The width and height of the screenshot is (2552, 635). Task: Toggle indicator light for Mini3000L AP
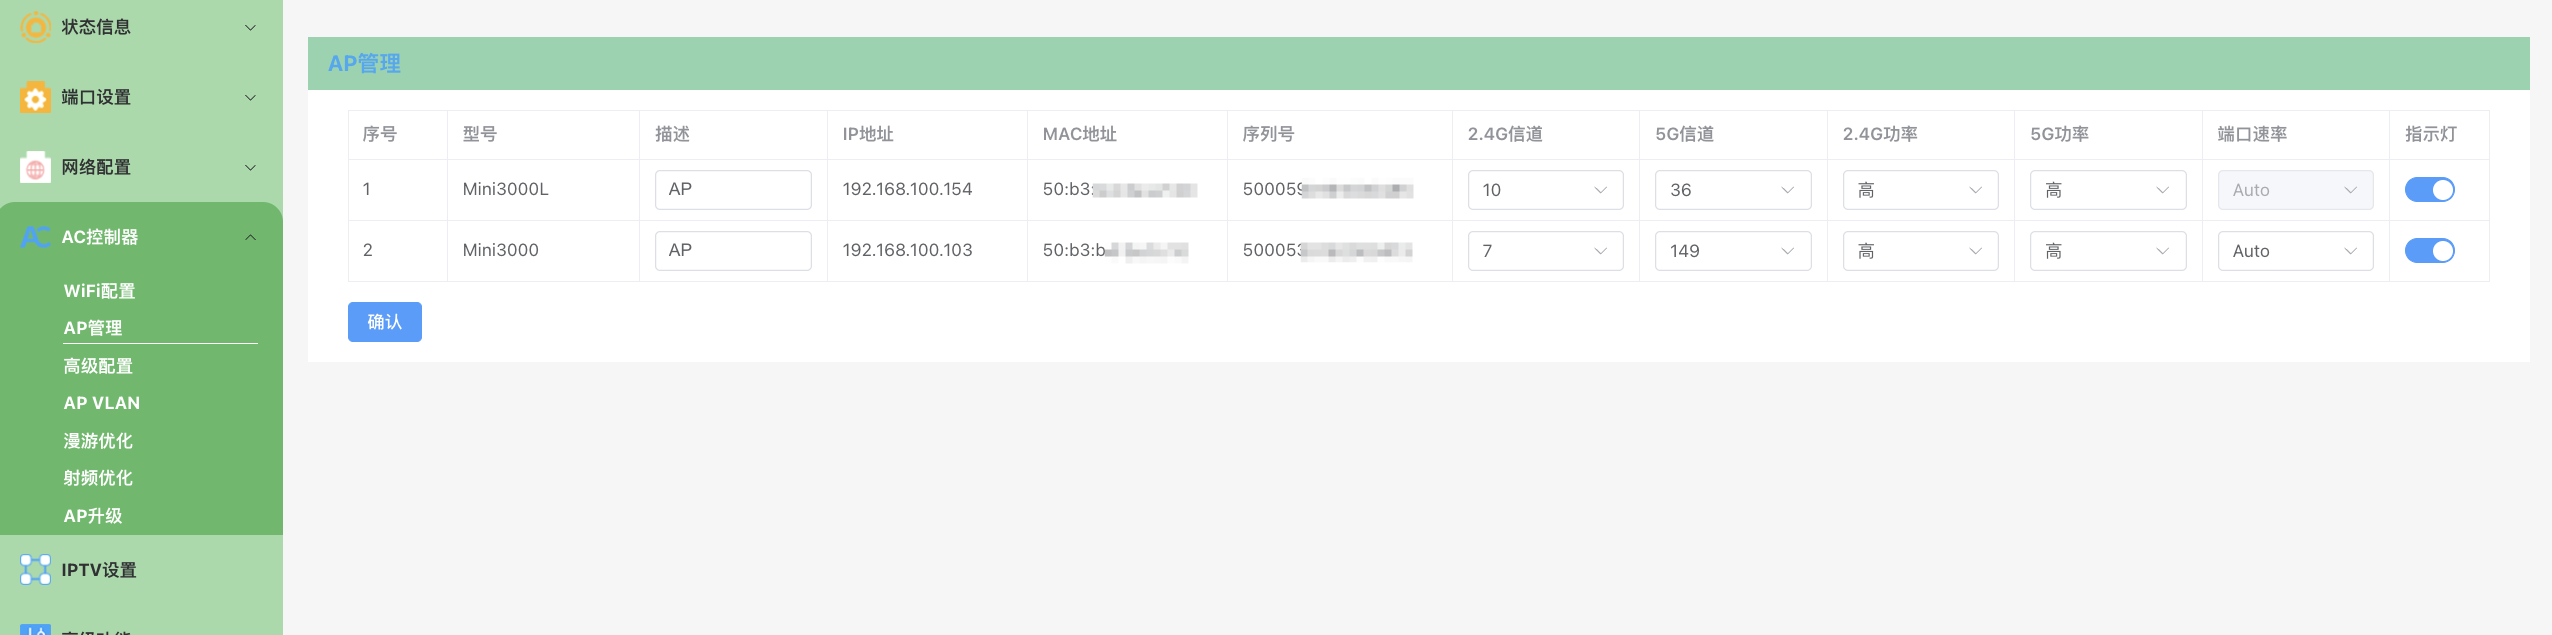click(x=2428, y=190)
